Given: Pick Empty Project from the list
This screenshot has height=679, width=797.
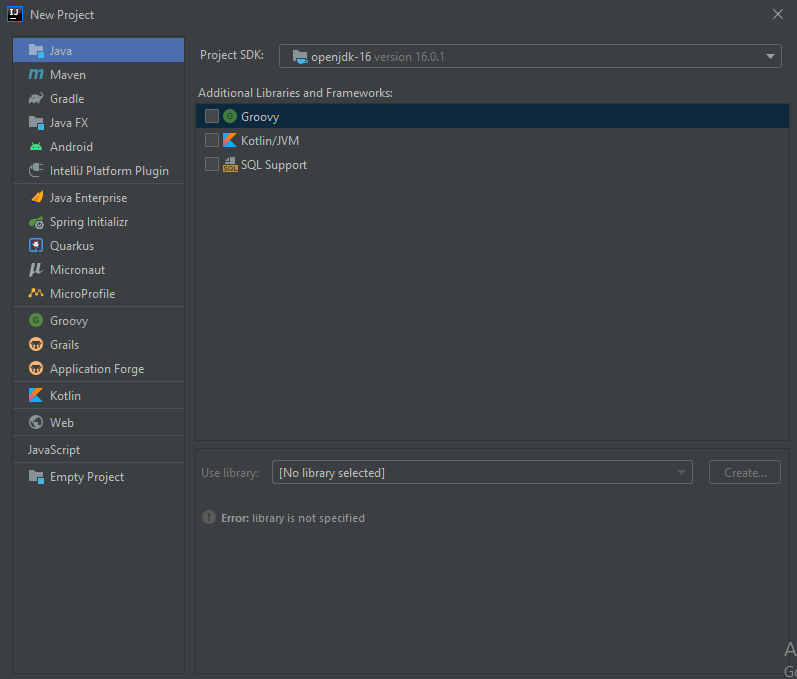Looking at the screenshot, I should coord(87,477).
